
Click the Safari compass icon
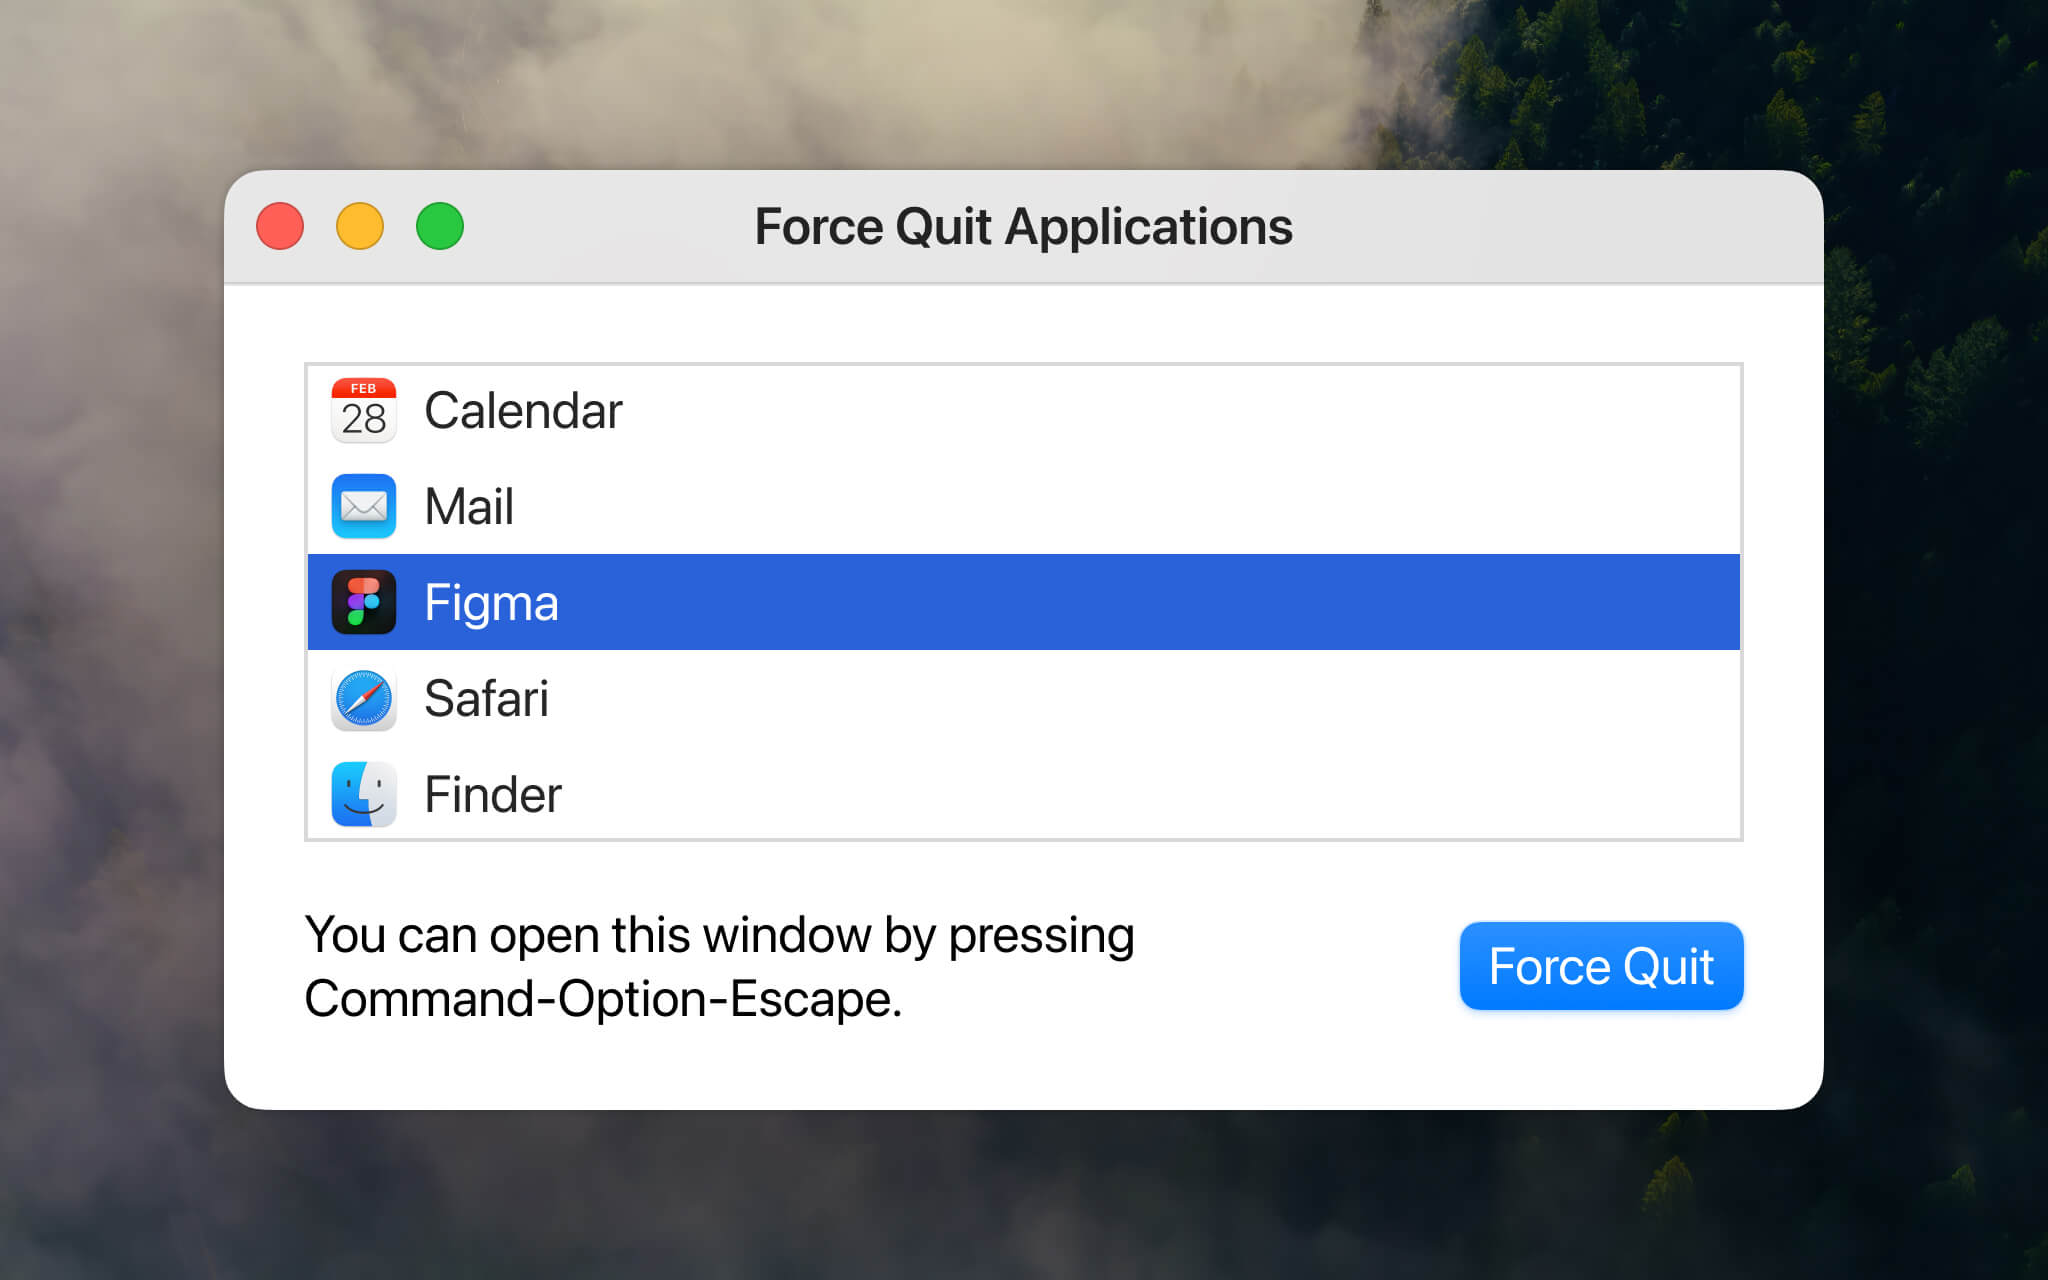point(363,698)
